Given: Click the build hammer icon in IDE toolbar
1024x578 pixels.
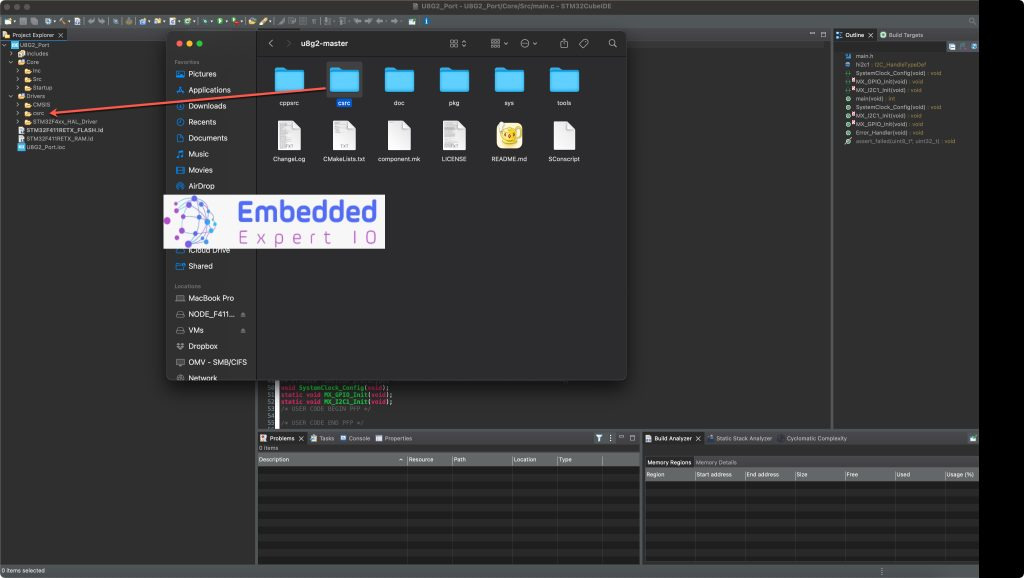Looking at the screenshot, I should (63, 21).
